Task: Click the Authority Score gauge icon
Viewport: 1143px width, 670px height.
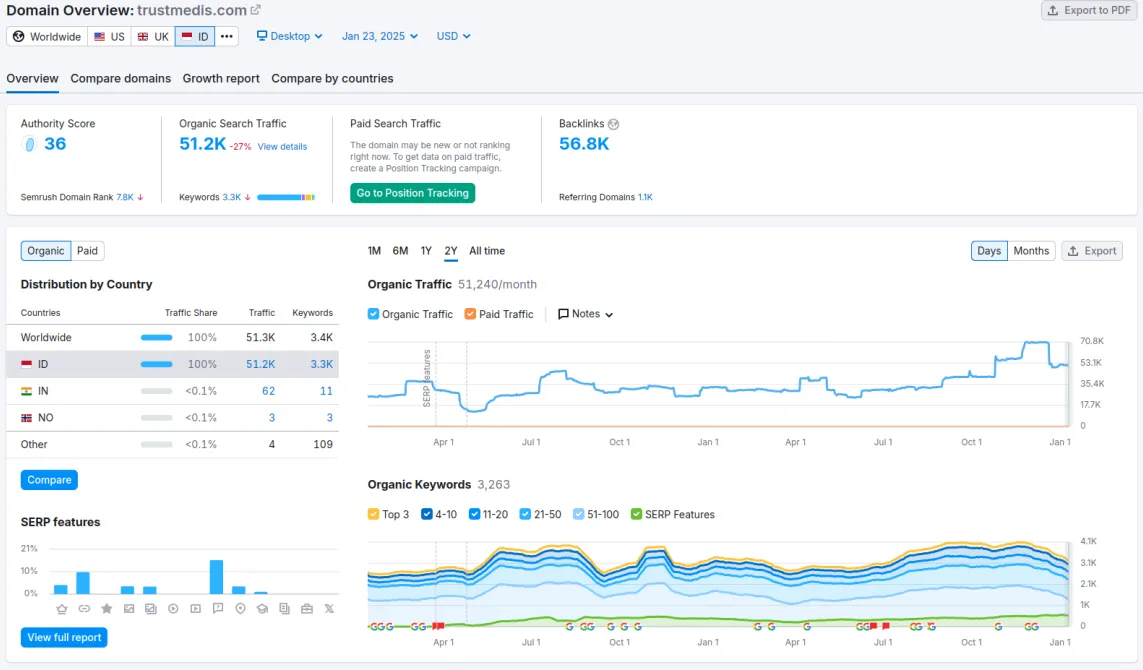Action: (30, 144)
